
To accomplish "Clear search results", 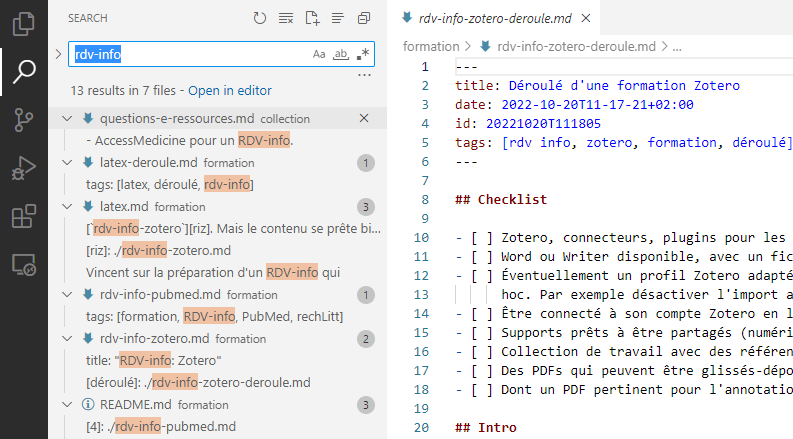I will (x=286, y=18).
